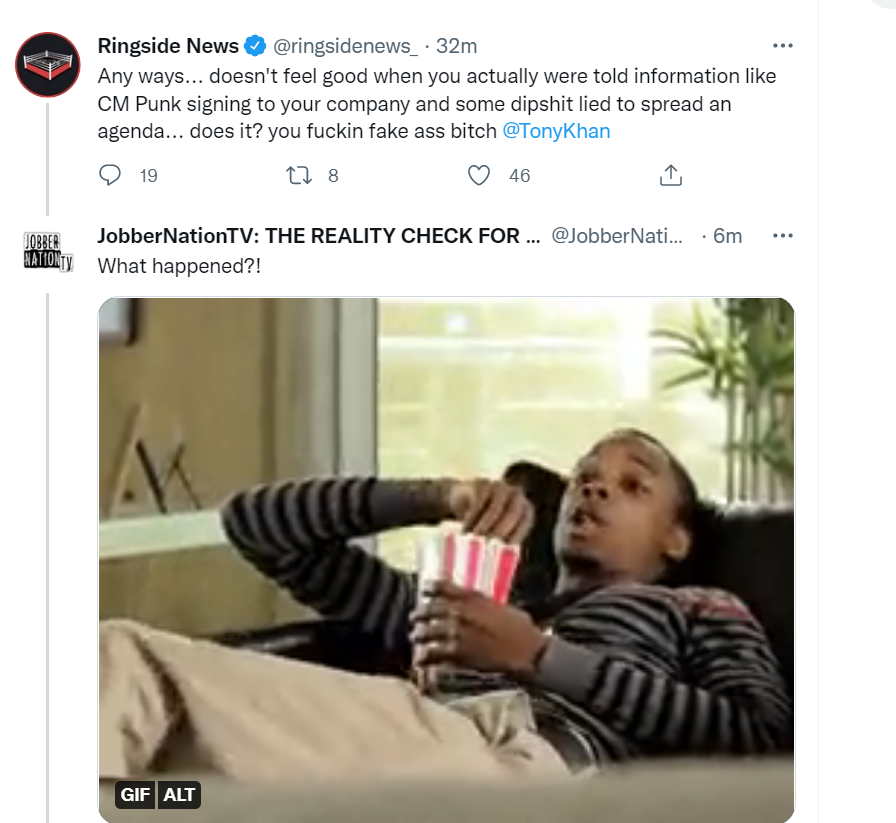Click the 6m timestamp

[727, 235]
